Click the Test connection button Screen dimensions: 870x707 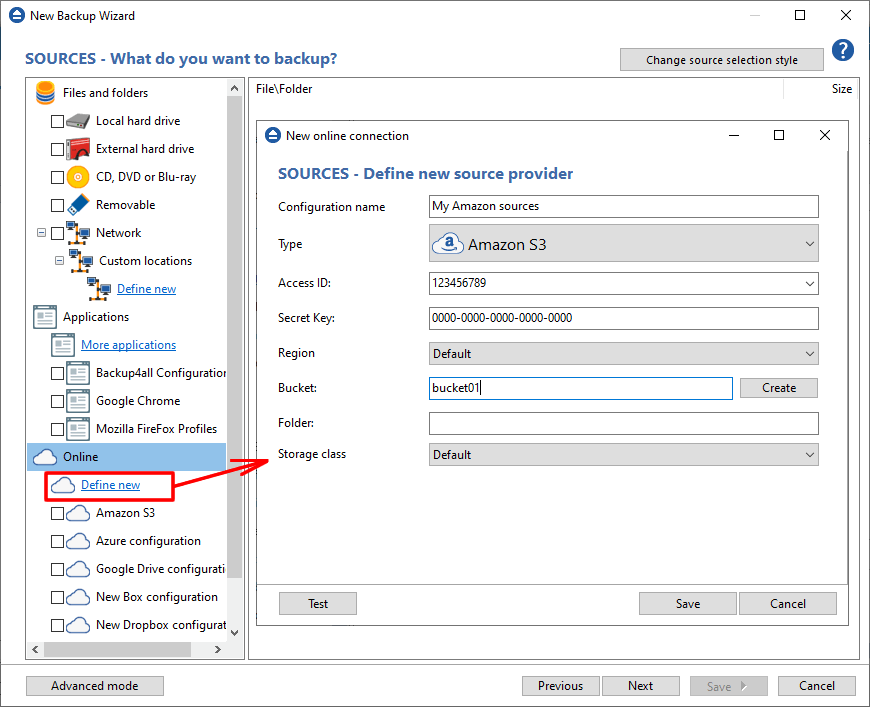pyautogui.click(x=318, y=604)
